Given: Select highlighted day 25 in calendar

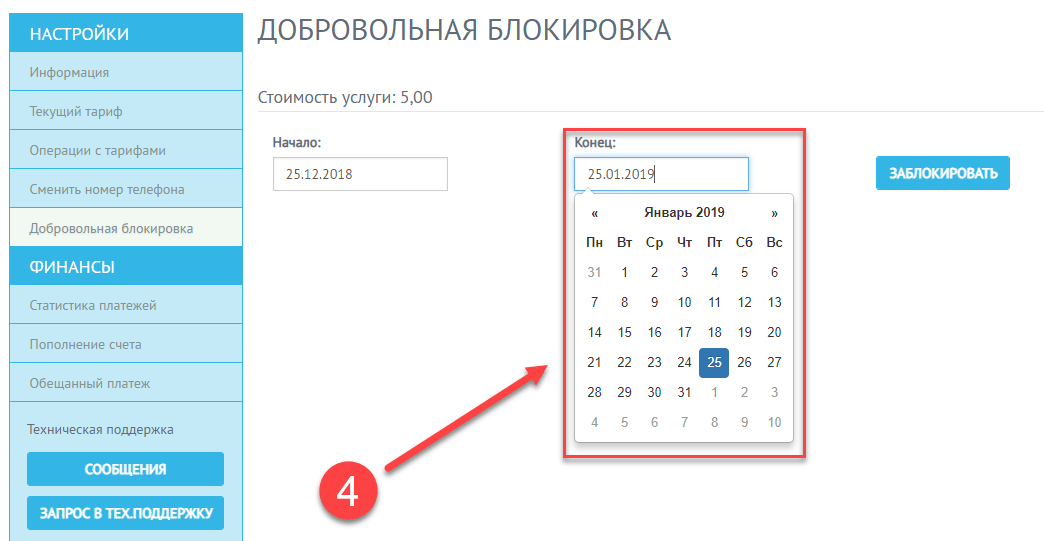Looking at the screenshot, I should tap(714, 363).
